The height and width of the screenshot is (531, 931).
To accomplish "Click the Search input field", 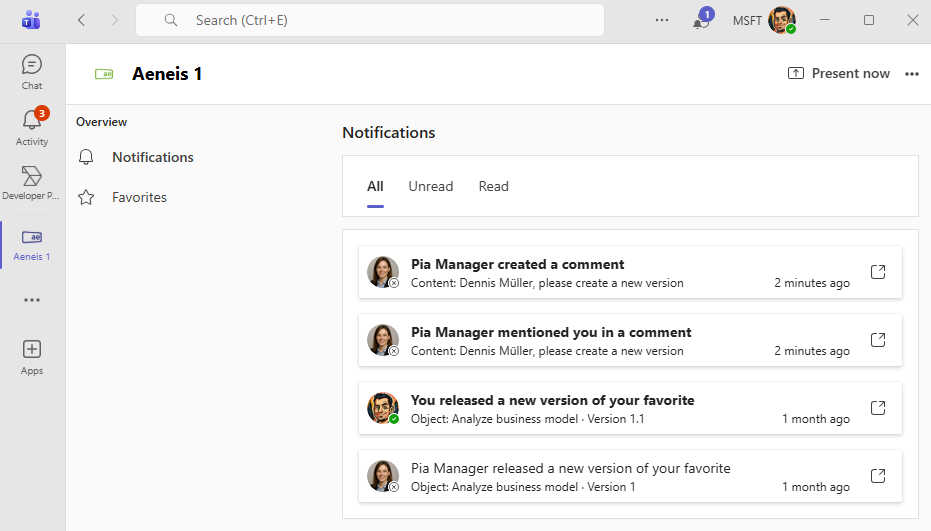I will coord(370,20).
